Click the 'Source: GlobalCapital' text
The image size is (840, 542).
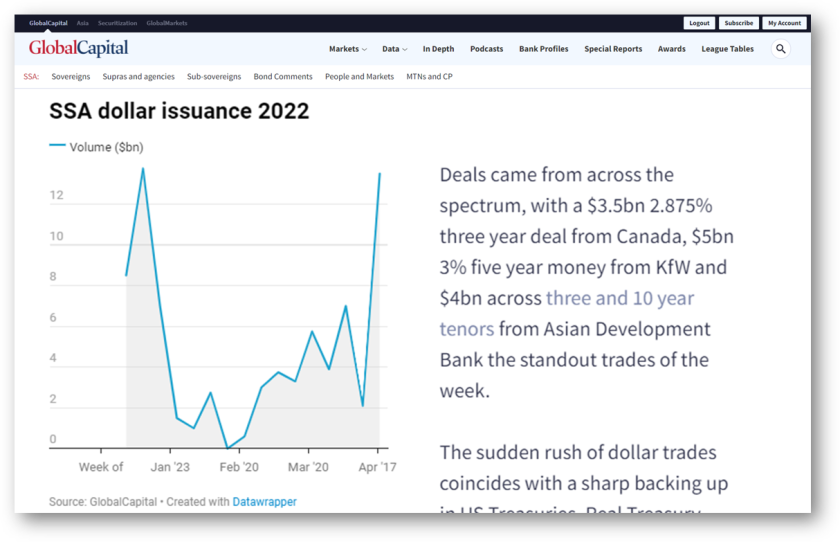103,502
